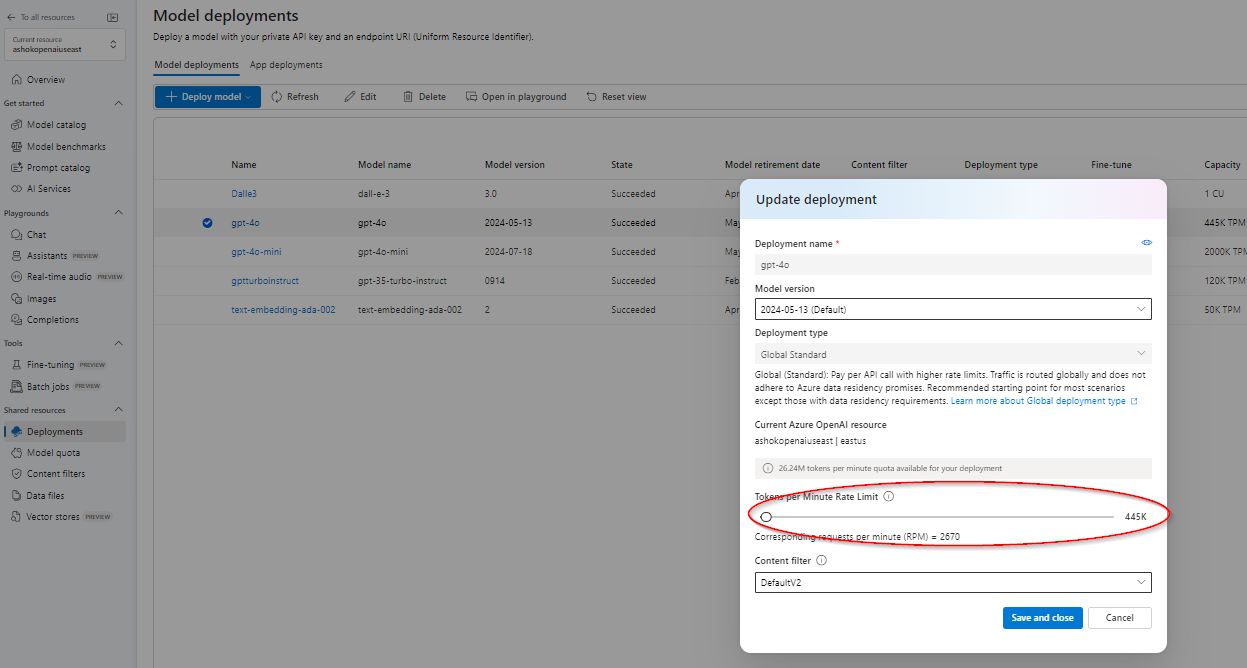The image size is (1247, 668).
Task: Open Data files page
Action: point(45,496)
